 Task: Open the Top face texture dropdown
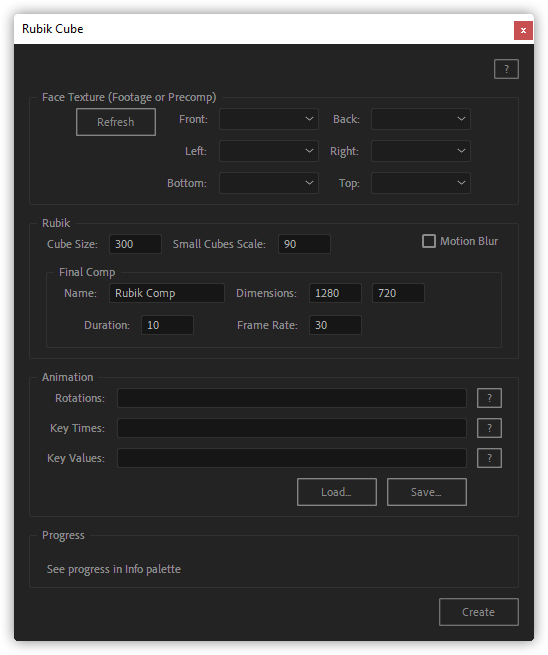pyautogui.click(x=421, y=183)
